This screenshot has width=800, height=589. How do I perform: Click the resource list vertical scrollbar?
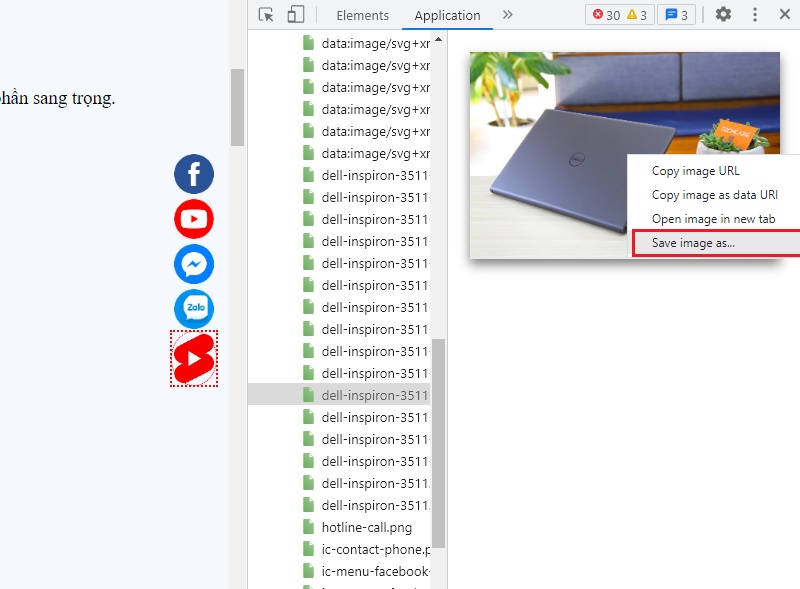[x=438, y=440]
